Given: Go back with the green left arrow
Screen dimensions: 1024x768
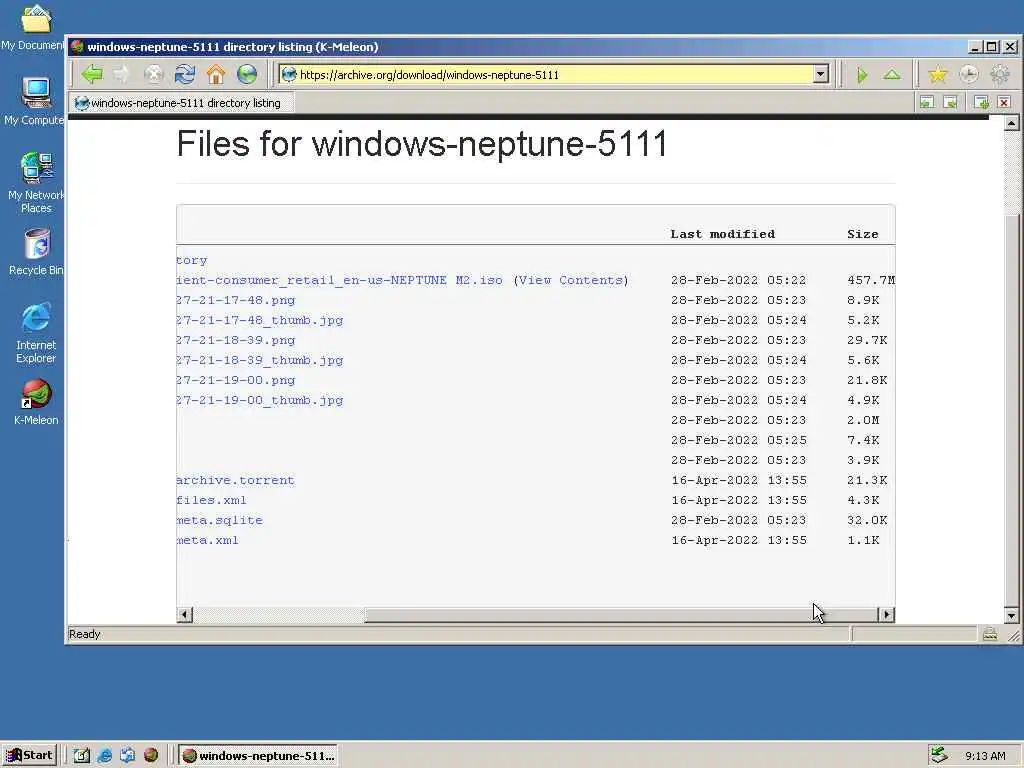Looking at the screenshot, I should [x=92, y=74].
